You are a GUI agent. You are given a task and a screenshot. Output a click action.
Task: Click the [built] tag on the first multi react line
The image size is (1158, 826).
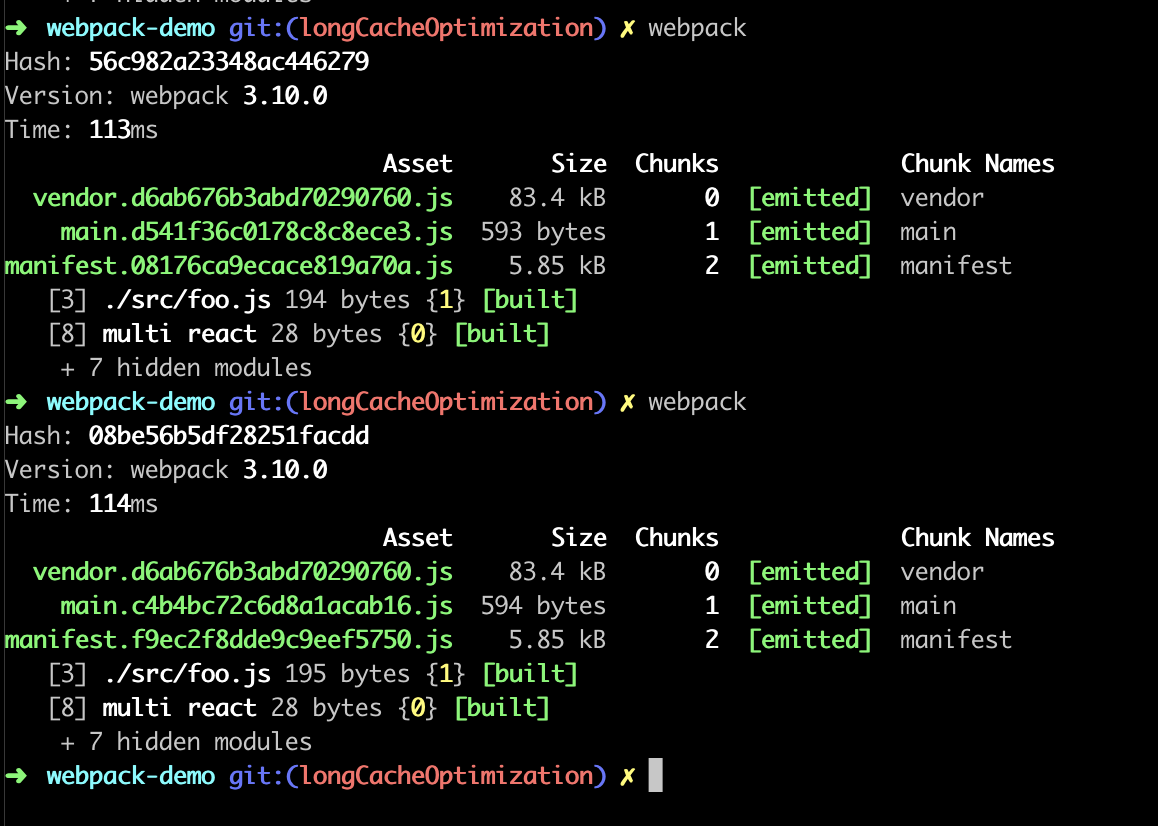click(x=502, y=334)
